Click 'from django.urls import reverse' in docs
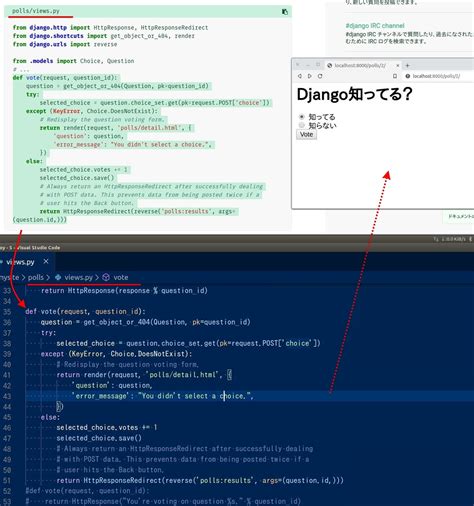Screen dimensions: 474x506 click(65, 44)
